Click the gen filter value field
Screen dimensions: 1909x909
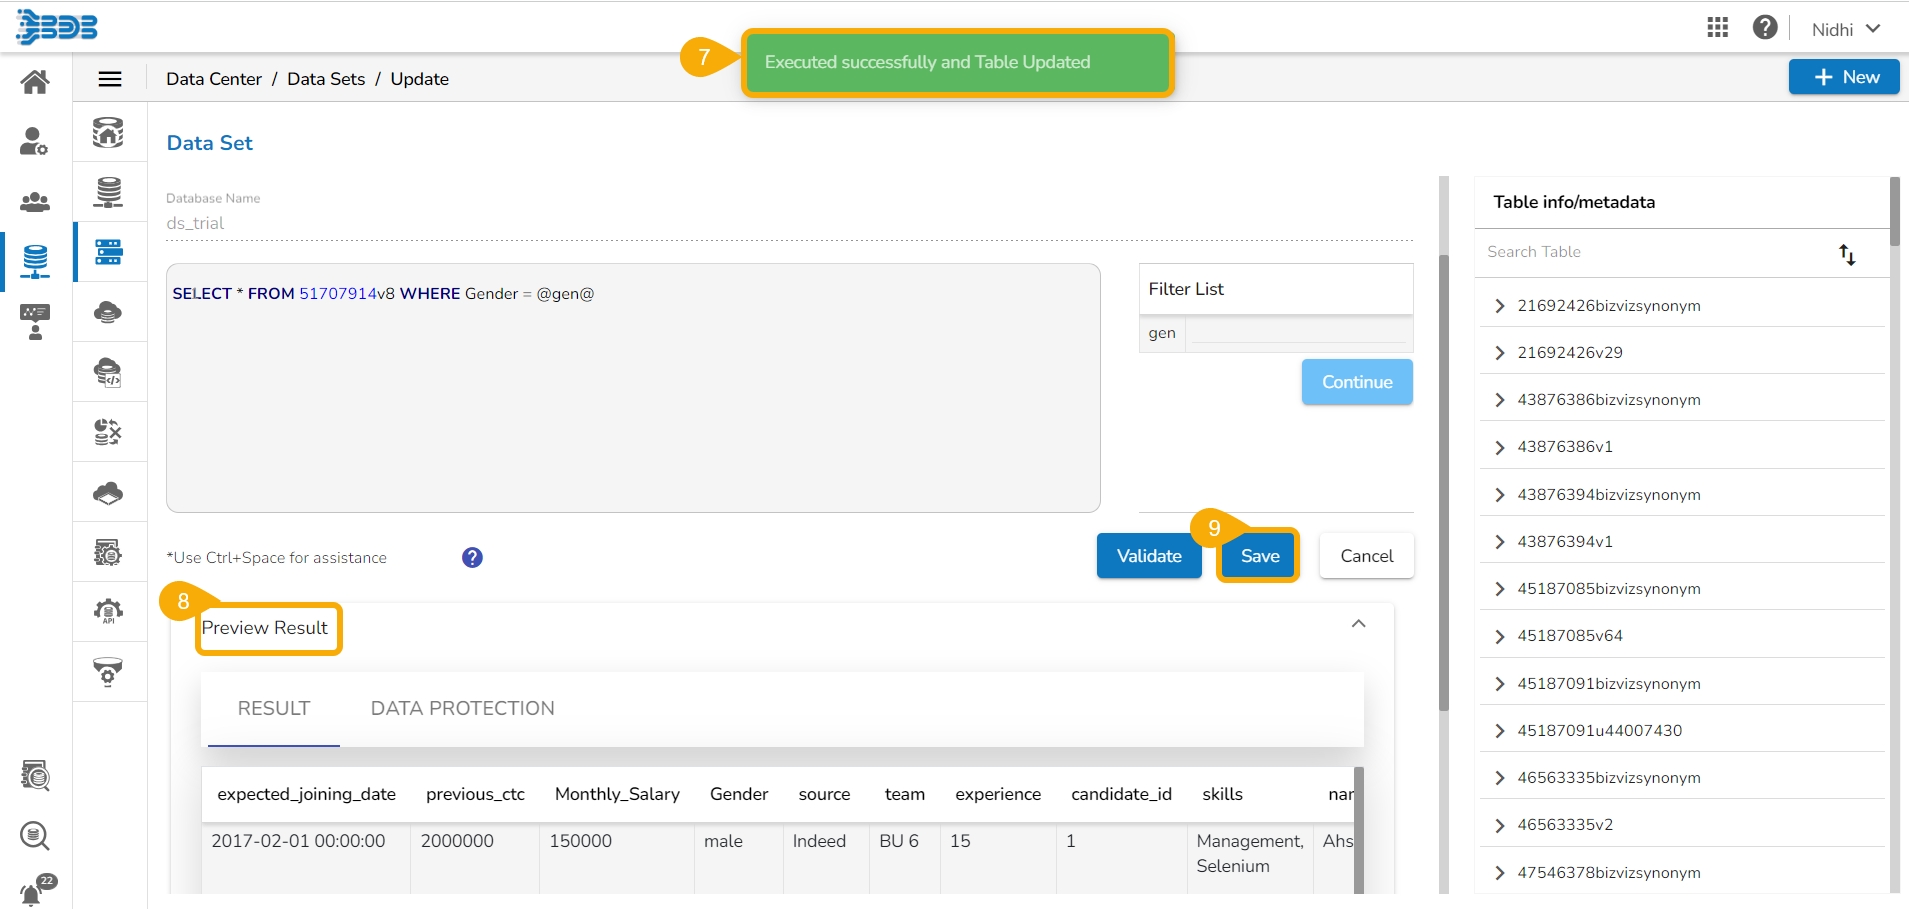coord(1298,333)
